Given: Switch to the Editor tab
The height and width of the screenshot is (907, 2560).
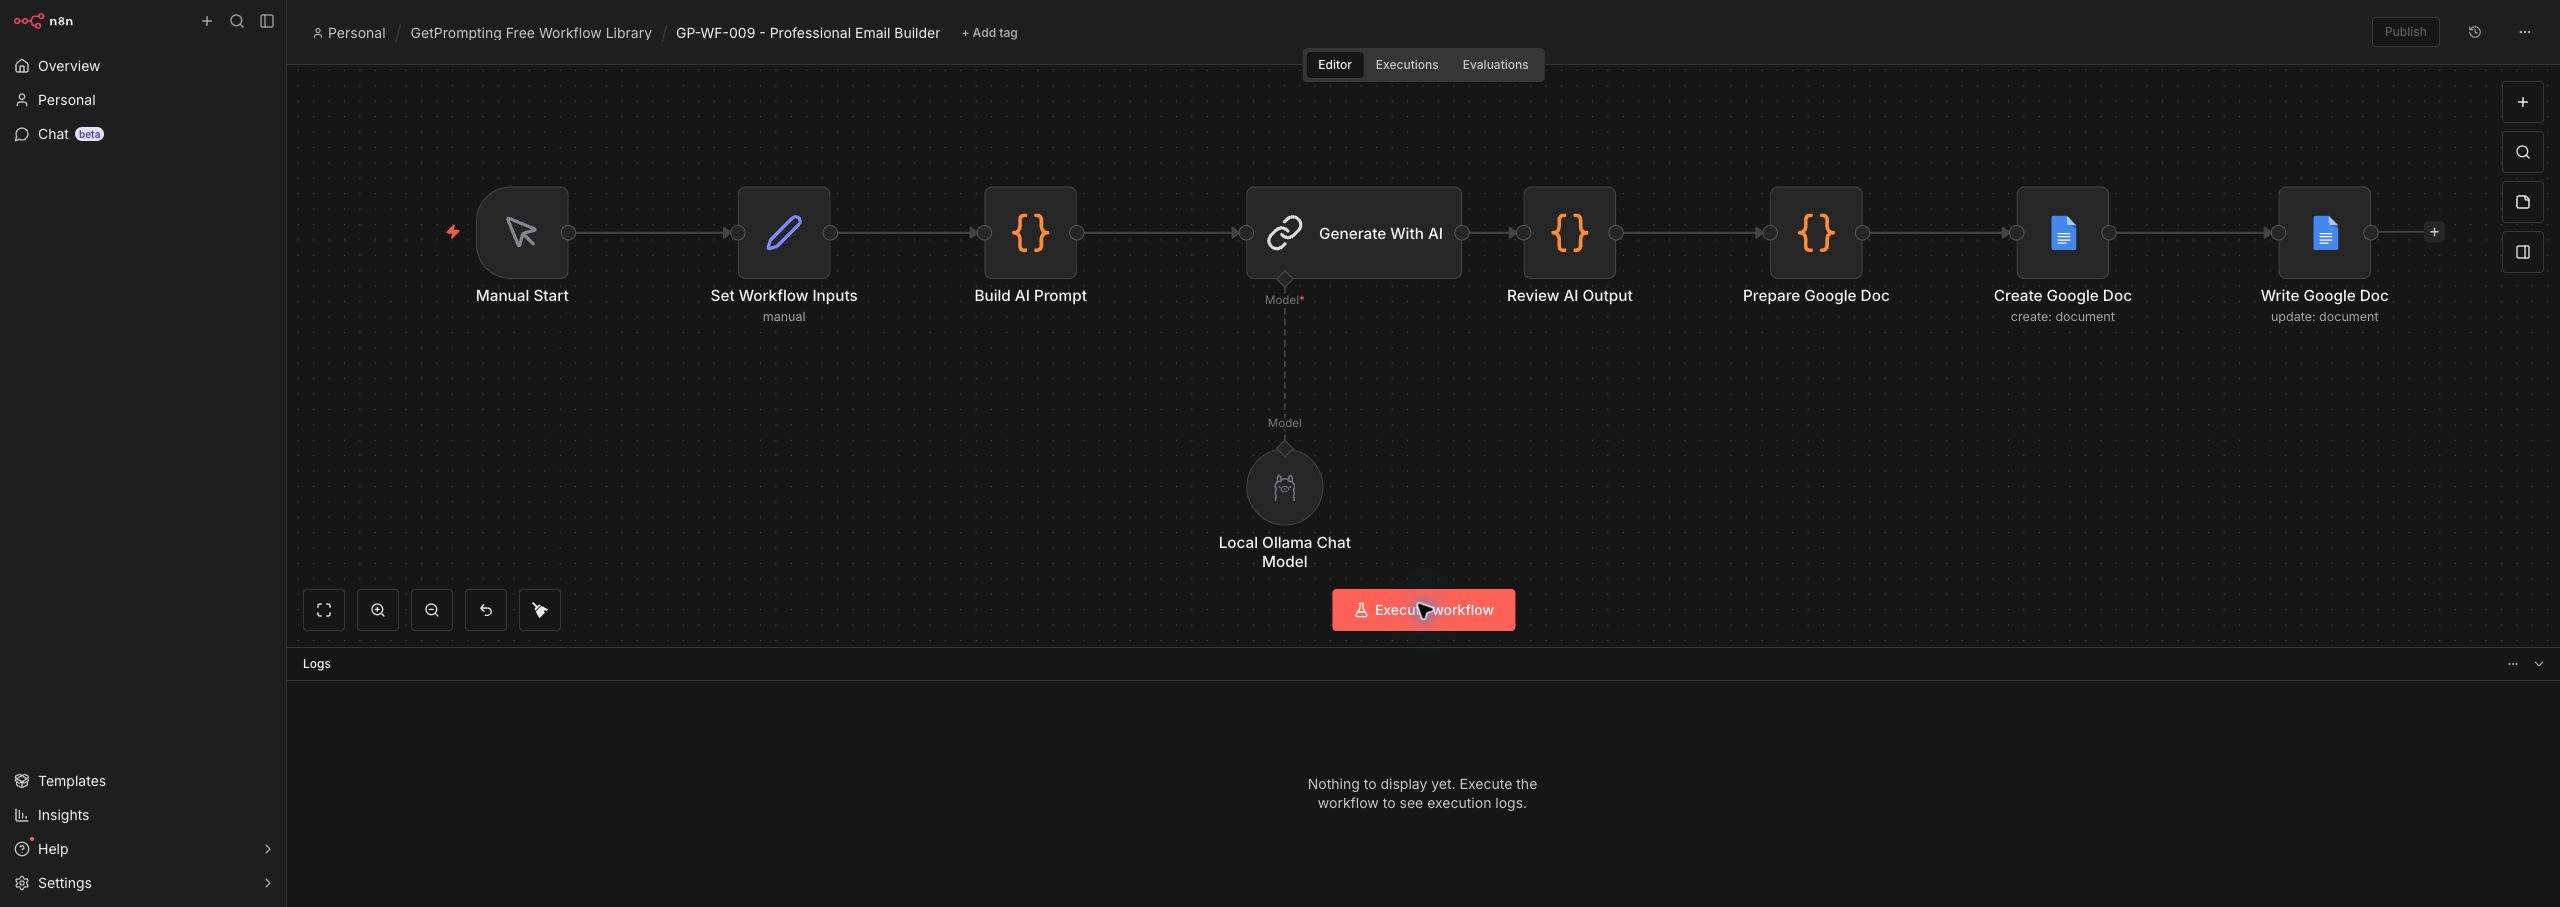Looking at the screenshot, I should tap(1334, 65).
